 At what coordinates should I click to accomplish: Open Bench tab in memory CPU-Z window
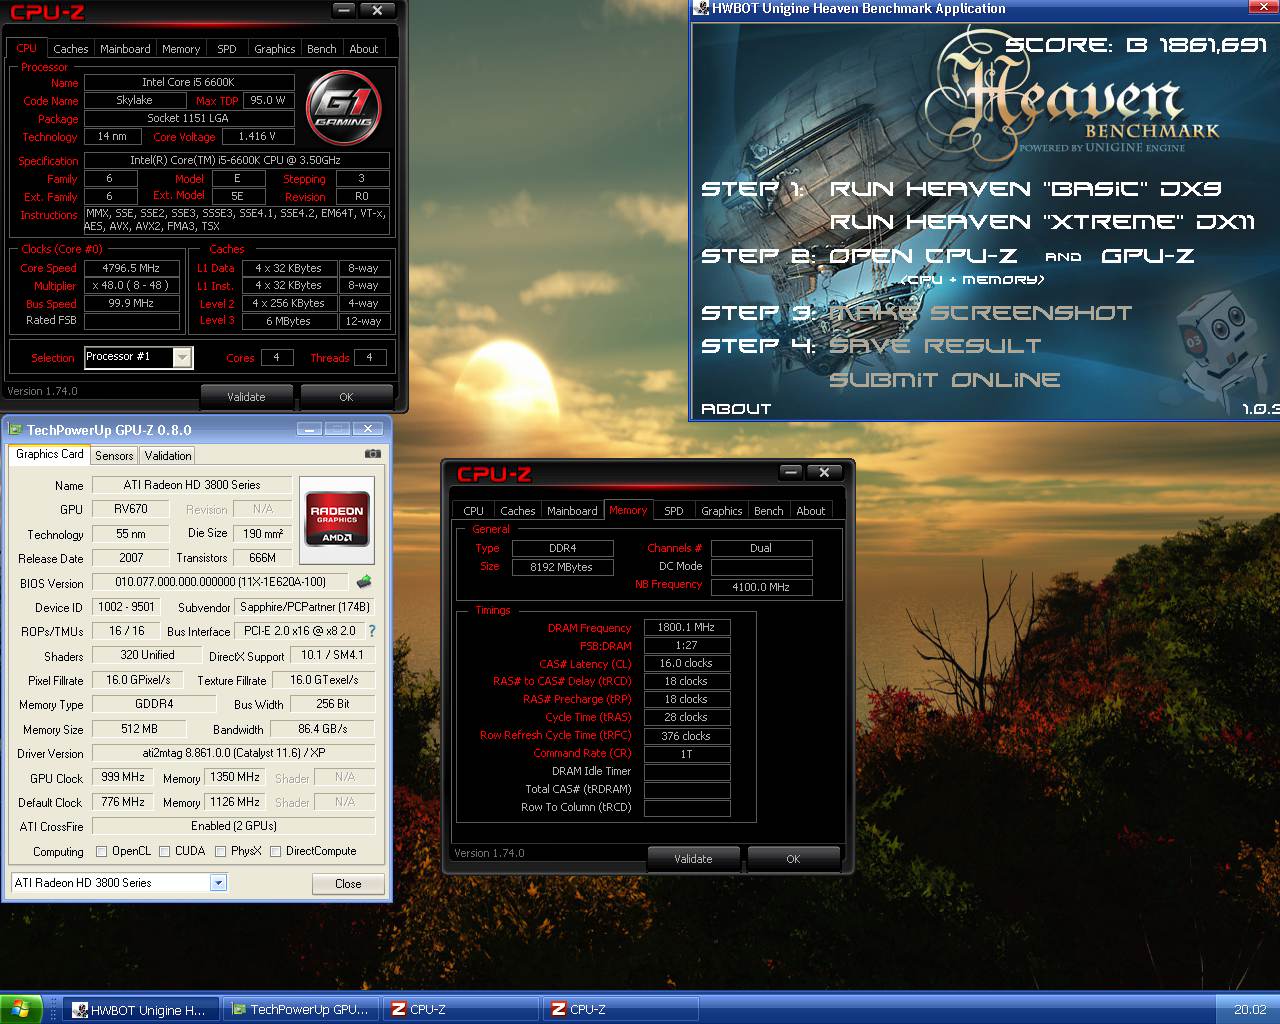(768, 511)
